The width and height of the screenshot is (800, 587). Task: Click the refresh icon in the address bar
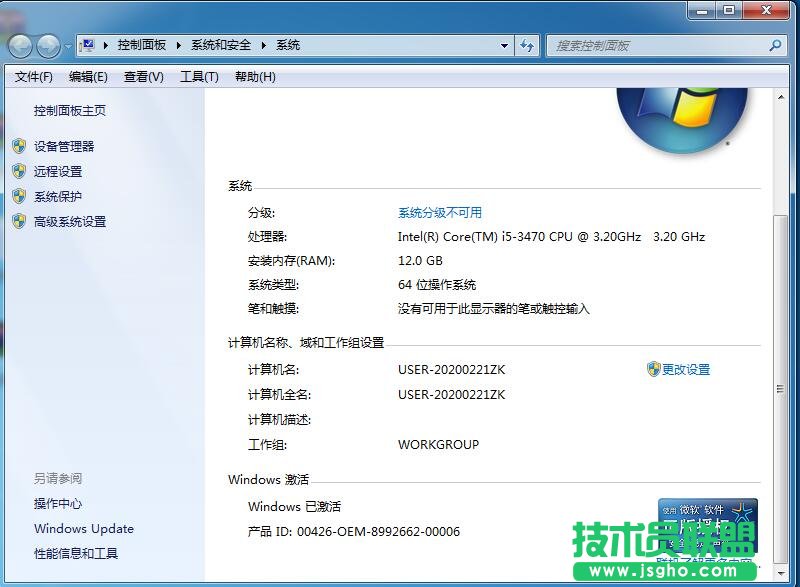(527, 45)
